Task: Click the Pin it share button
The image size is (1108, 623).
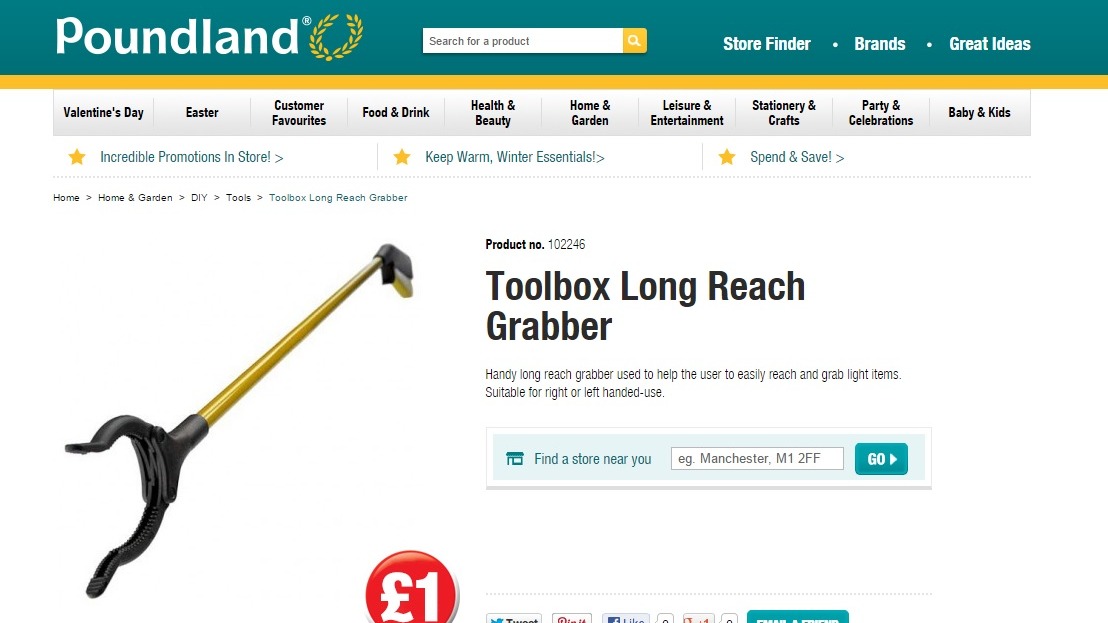Action: pyautogui.click(x=572, y=619)
